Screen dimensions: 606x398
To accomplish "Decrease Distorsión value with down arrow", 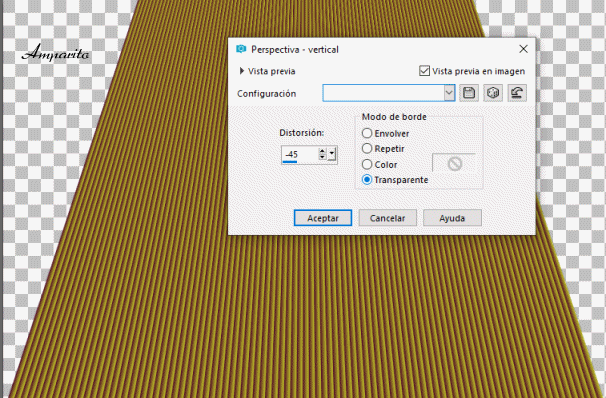I will (x=322, y=157).
